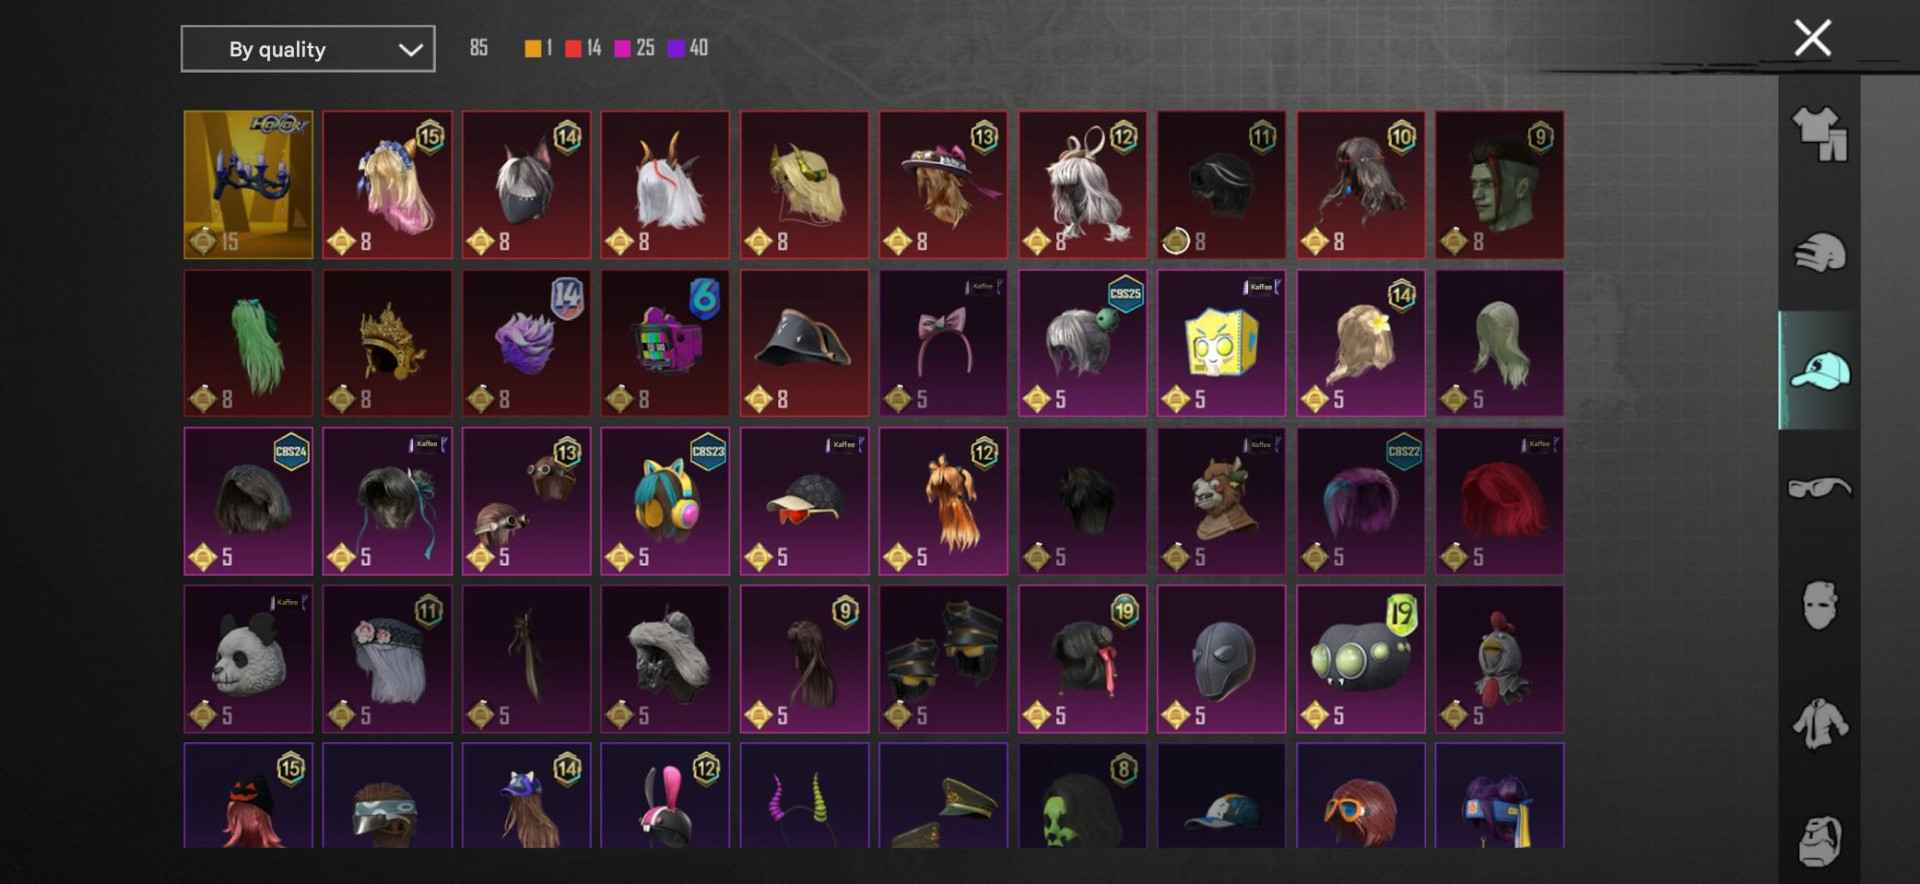Viewport: 1920px width, 884px height.
Task: Filter by pink quality swatch
Action: point(623,48)
